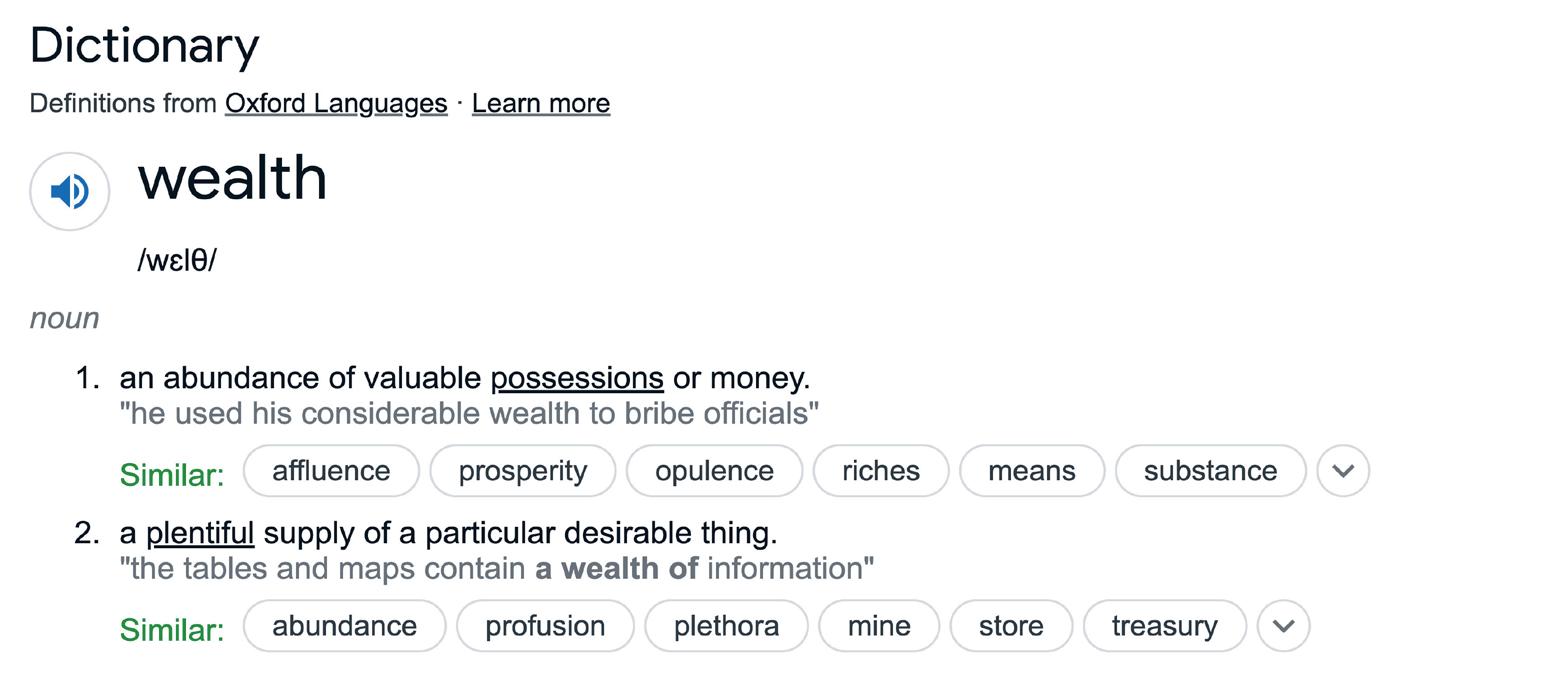Open the mine synonym chip
The image size is (1550, 690).
(x=878, y=626)
